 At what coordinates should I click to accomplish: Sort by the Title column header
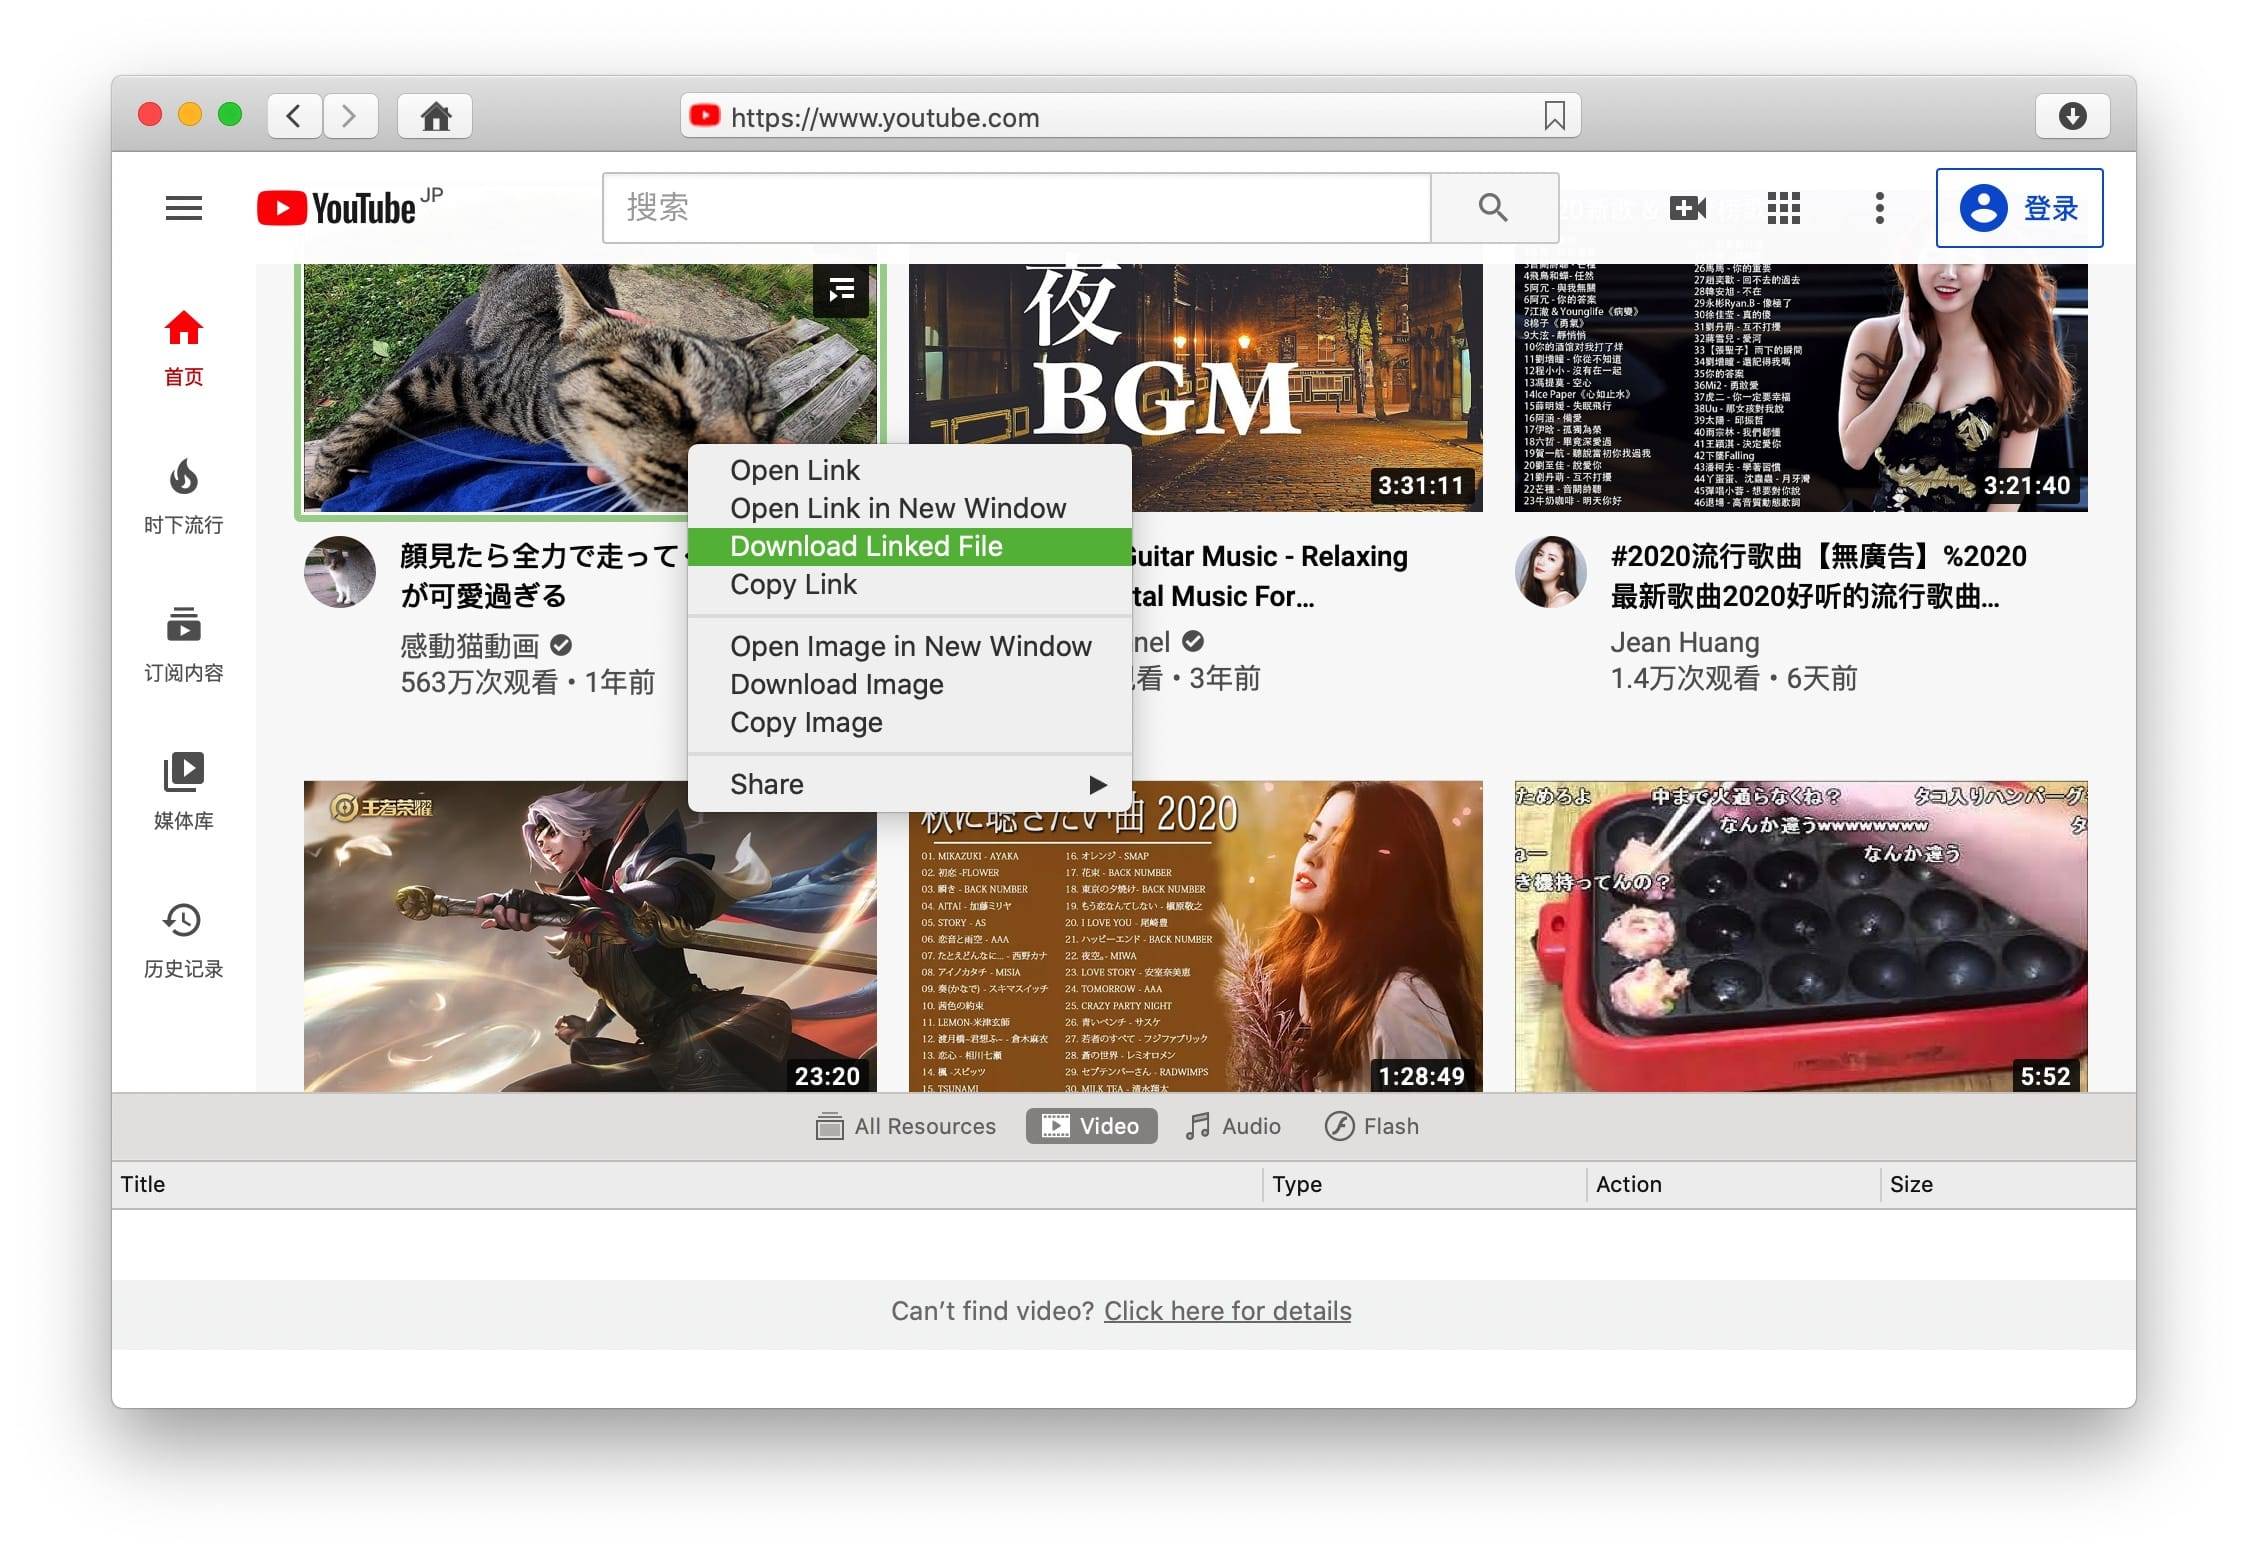[686, 1184]
